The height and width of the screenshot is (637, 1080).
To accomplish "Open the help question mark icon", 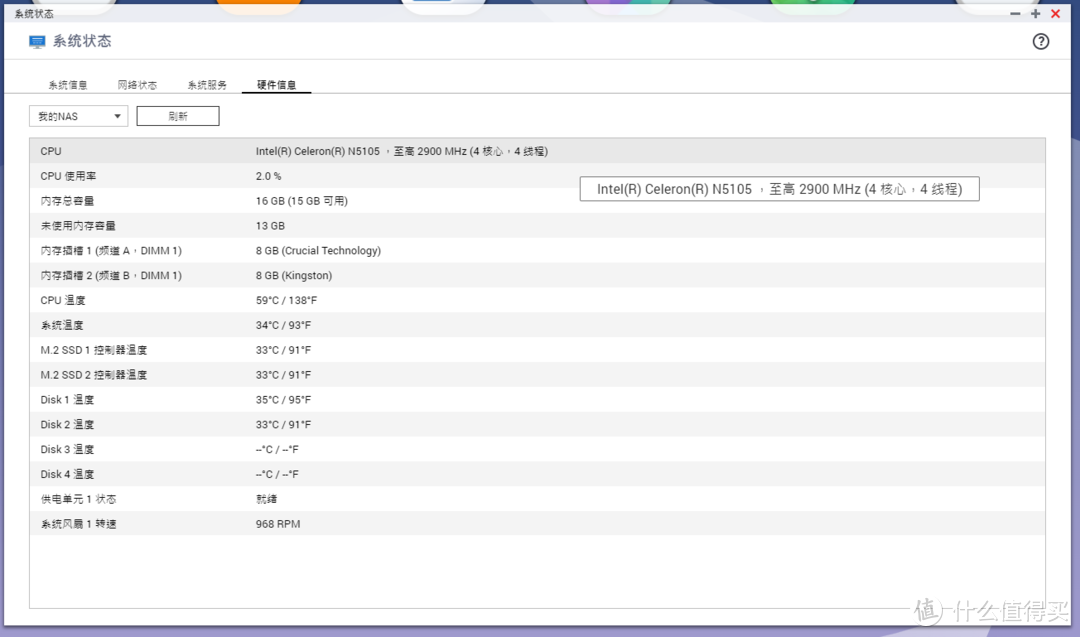I will (1040, 42).
